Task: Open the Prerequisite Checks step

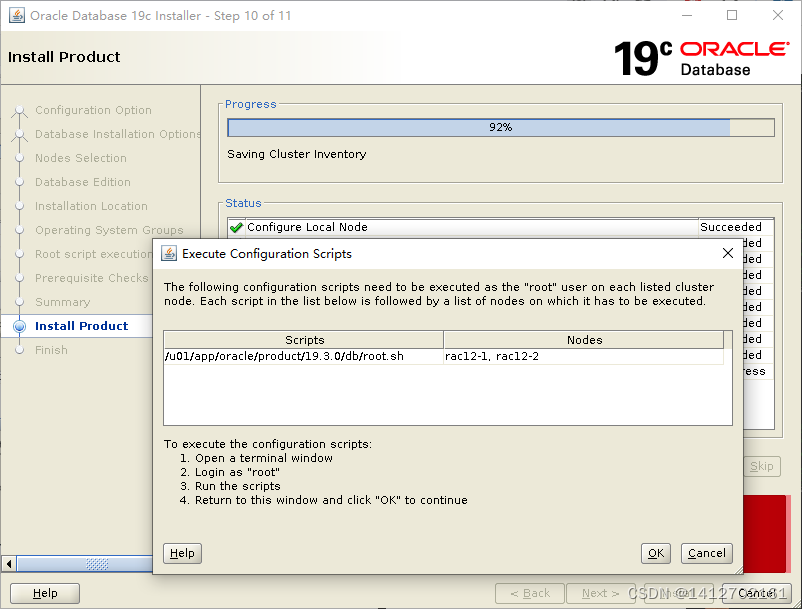Action: (x=92, y=278)
